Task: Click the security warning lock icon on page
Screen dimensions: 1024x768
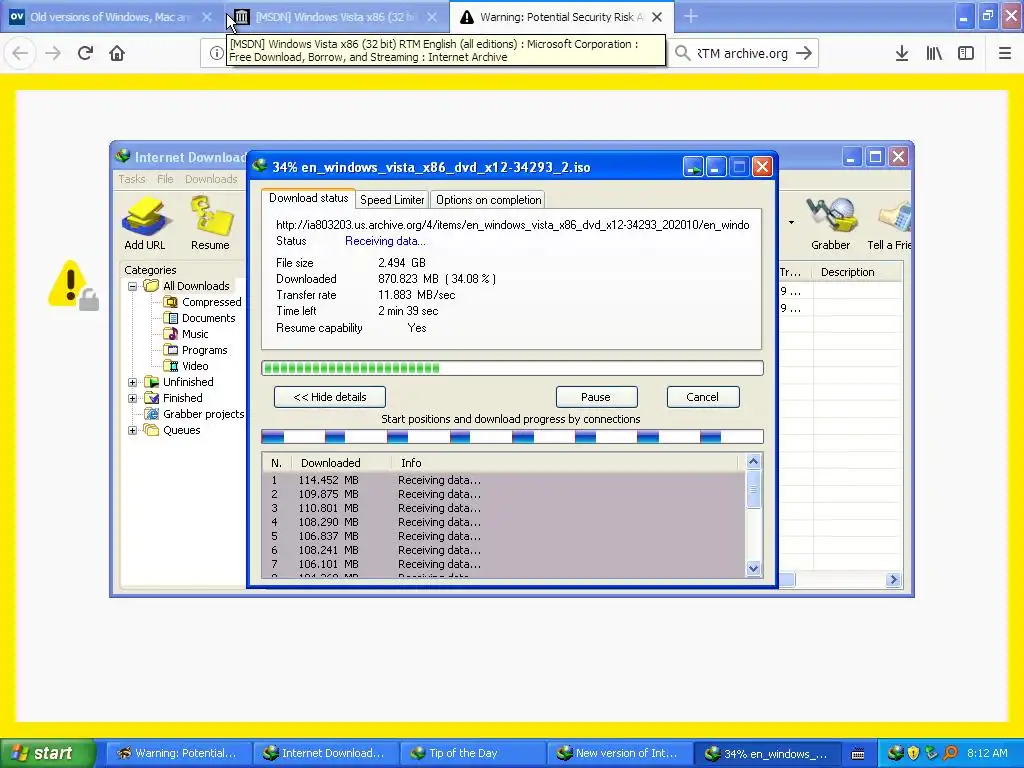Action: click(x=74, y=285)
